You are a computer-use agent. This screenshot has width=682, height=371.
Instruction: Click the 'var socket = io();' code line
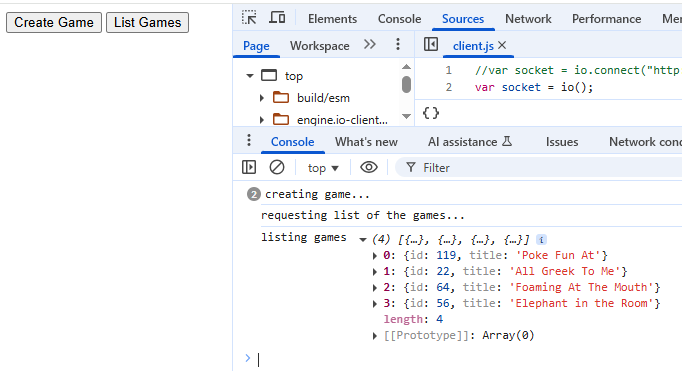click(x=534, y=87)
